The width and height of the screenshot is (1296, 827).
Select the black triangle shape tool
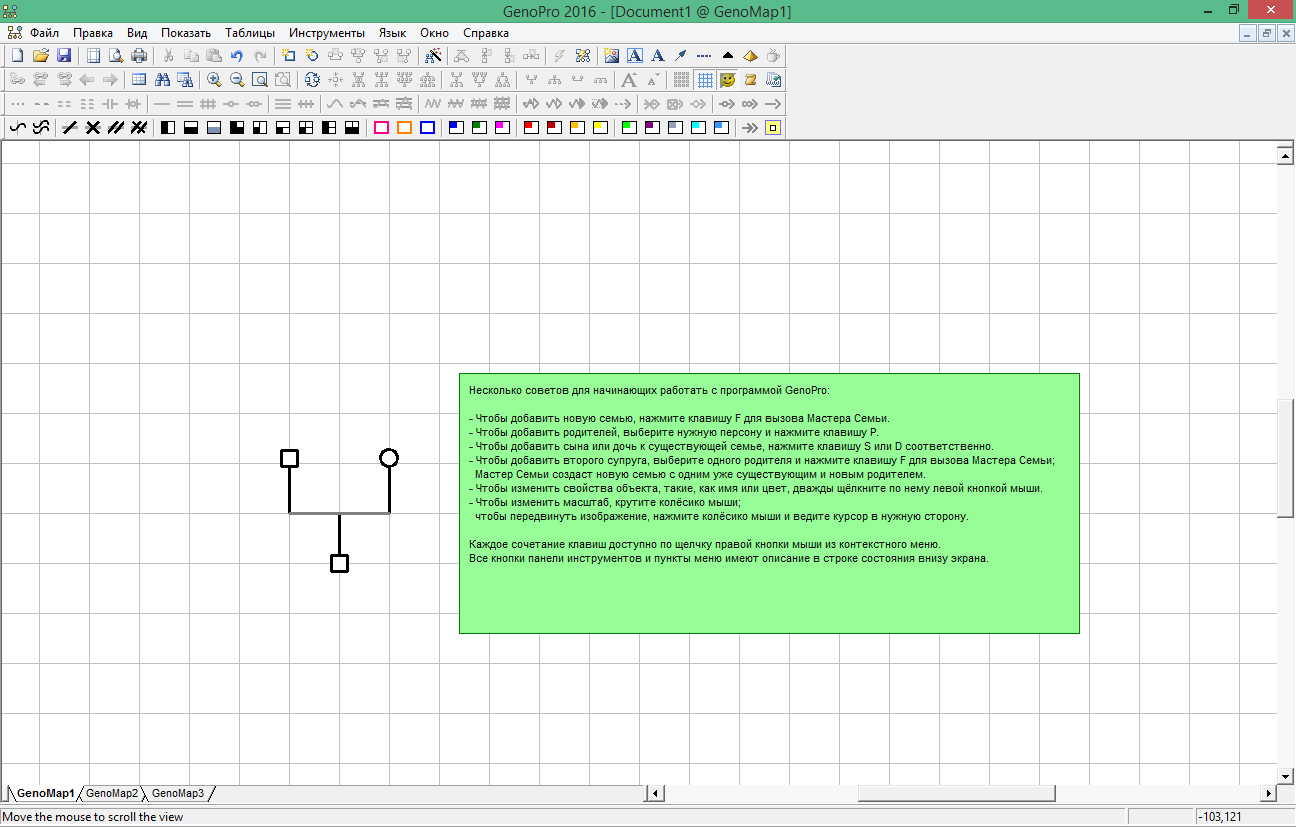click(x=728, y=56)
